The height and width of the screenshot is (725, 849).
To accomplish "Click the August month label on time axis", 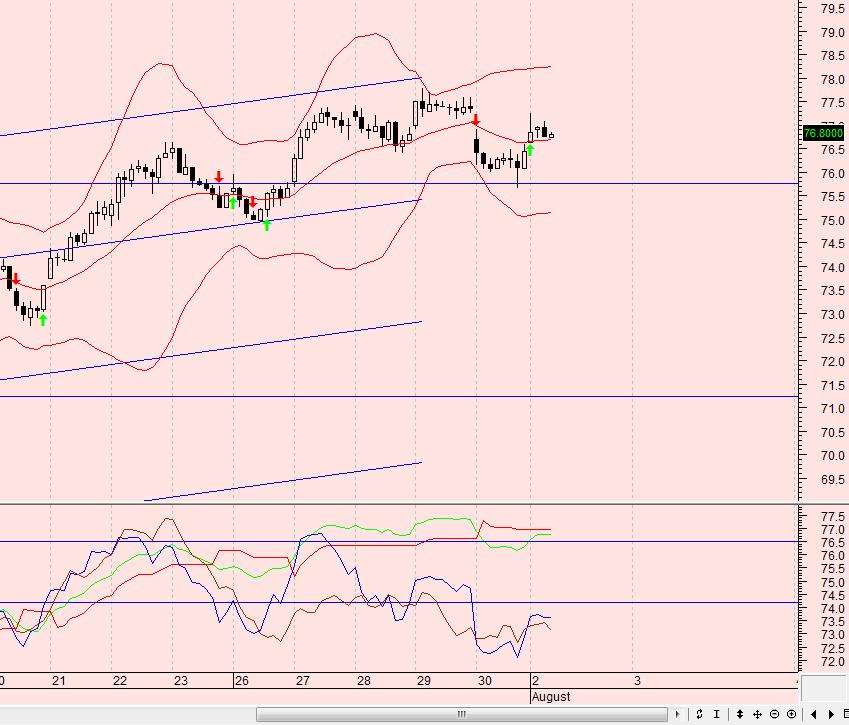I will (551, 696).
